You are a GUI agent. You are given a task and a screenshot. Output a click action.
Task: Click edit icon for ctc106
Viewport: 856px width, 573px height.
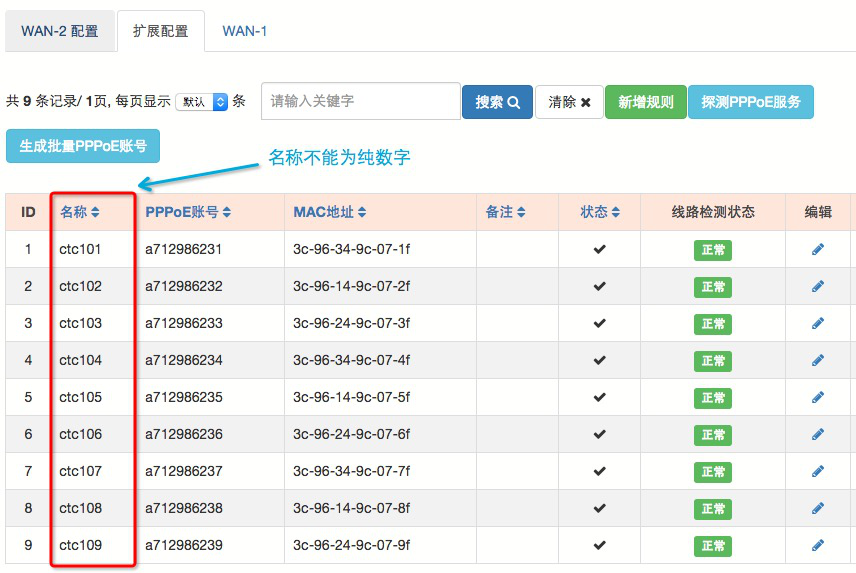[x=818, y=434]
